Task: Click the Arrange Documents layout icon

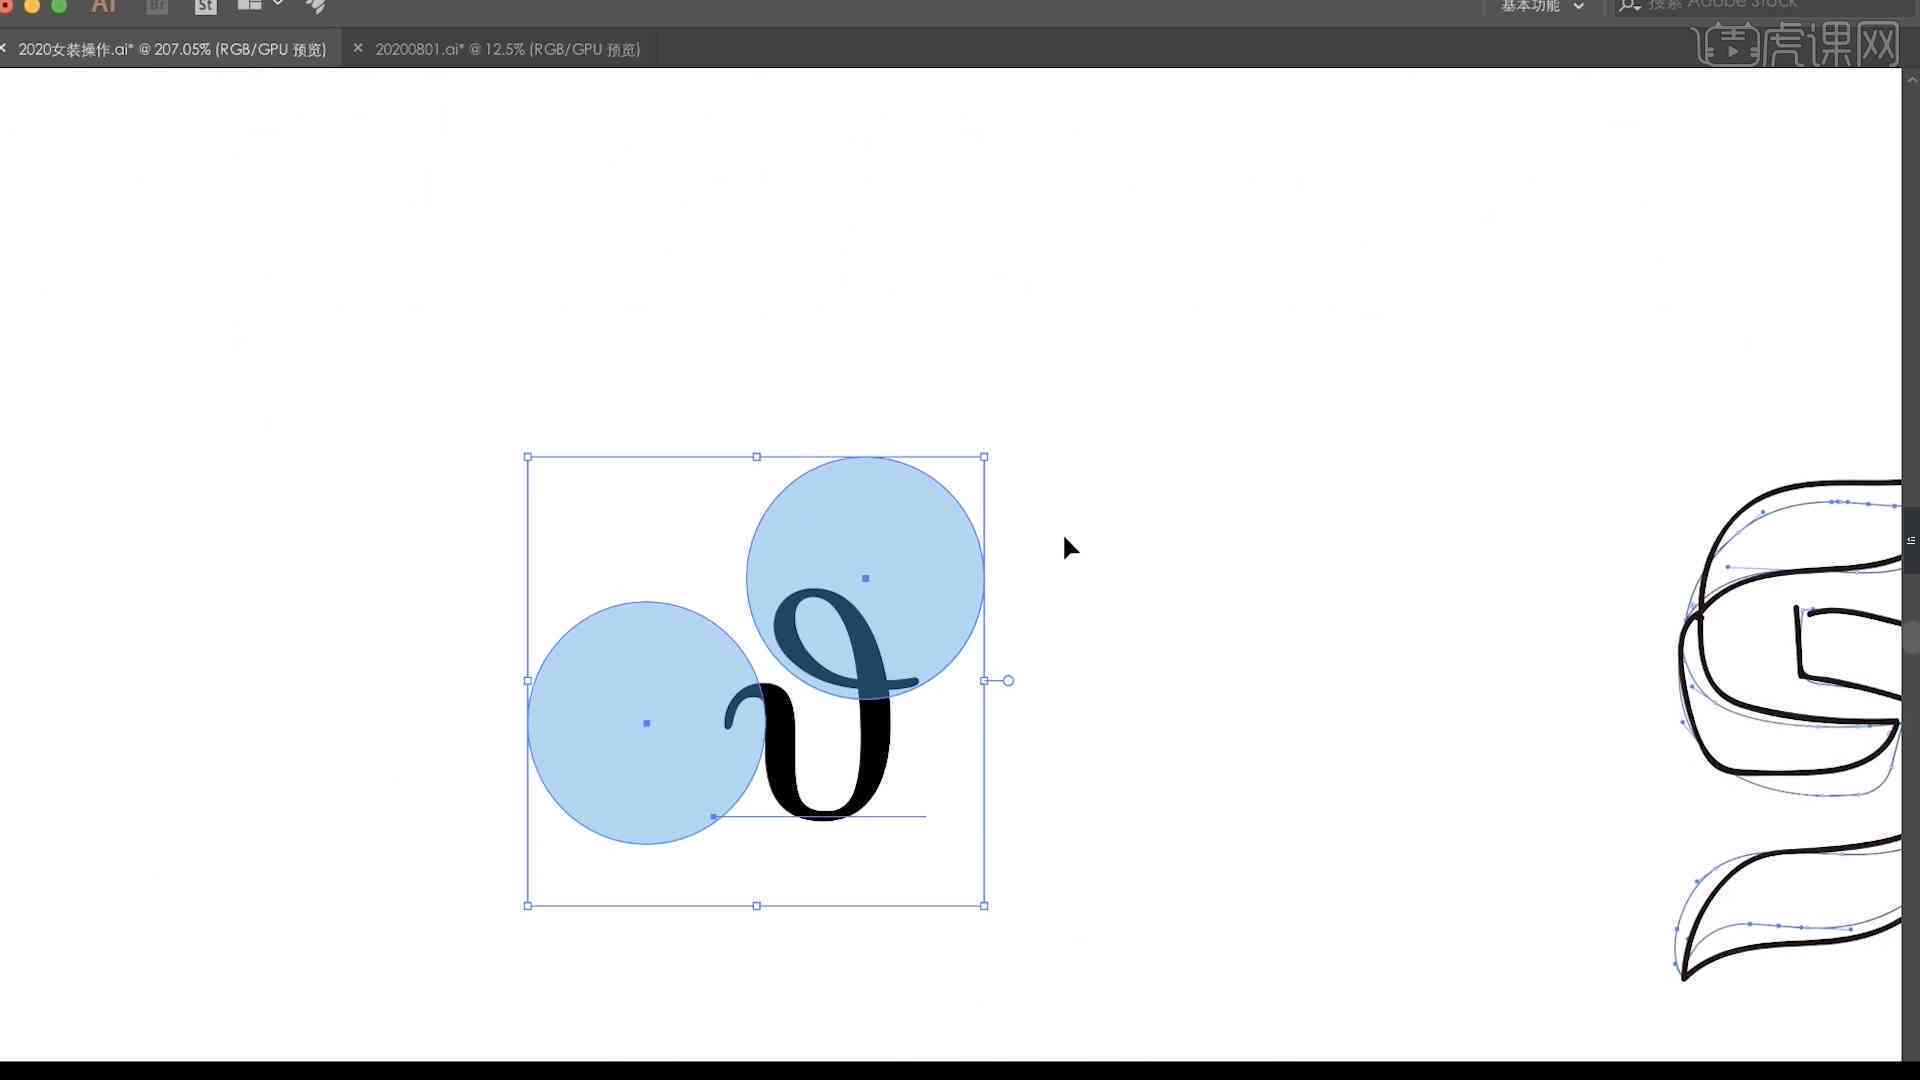Action: [249, 5]
